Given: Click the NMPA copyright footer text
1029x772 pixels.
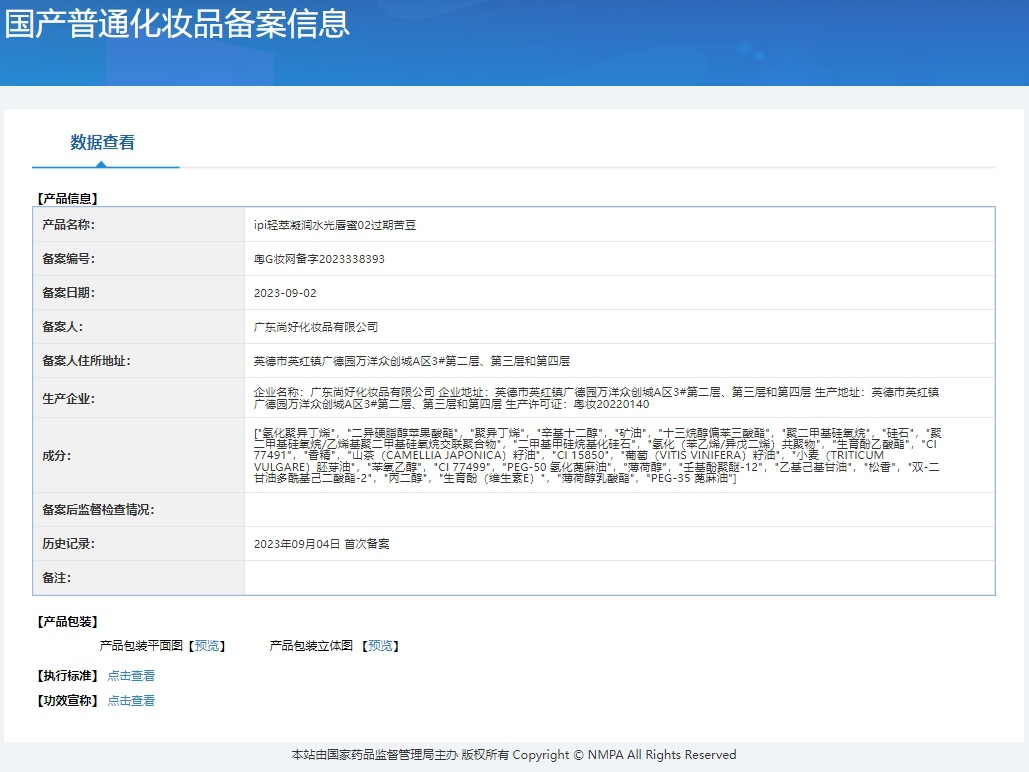Looking at the screenshot, I should coord(514,755).
